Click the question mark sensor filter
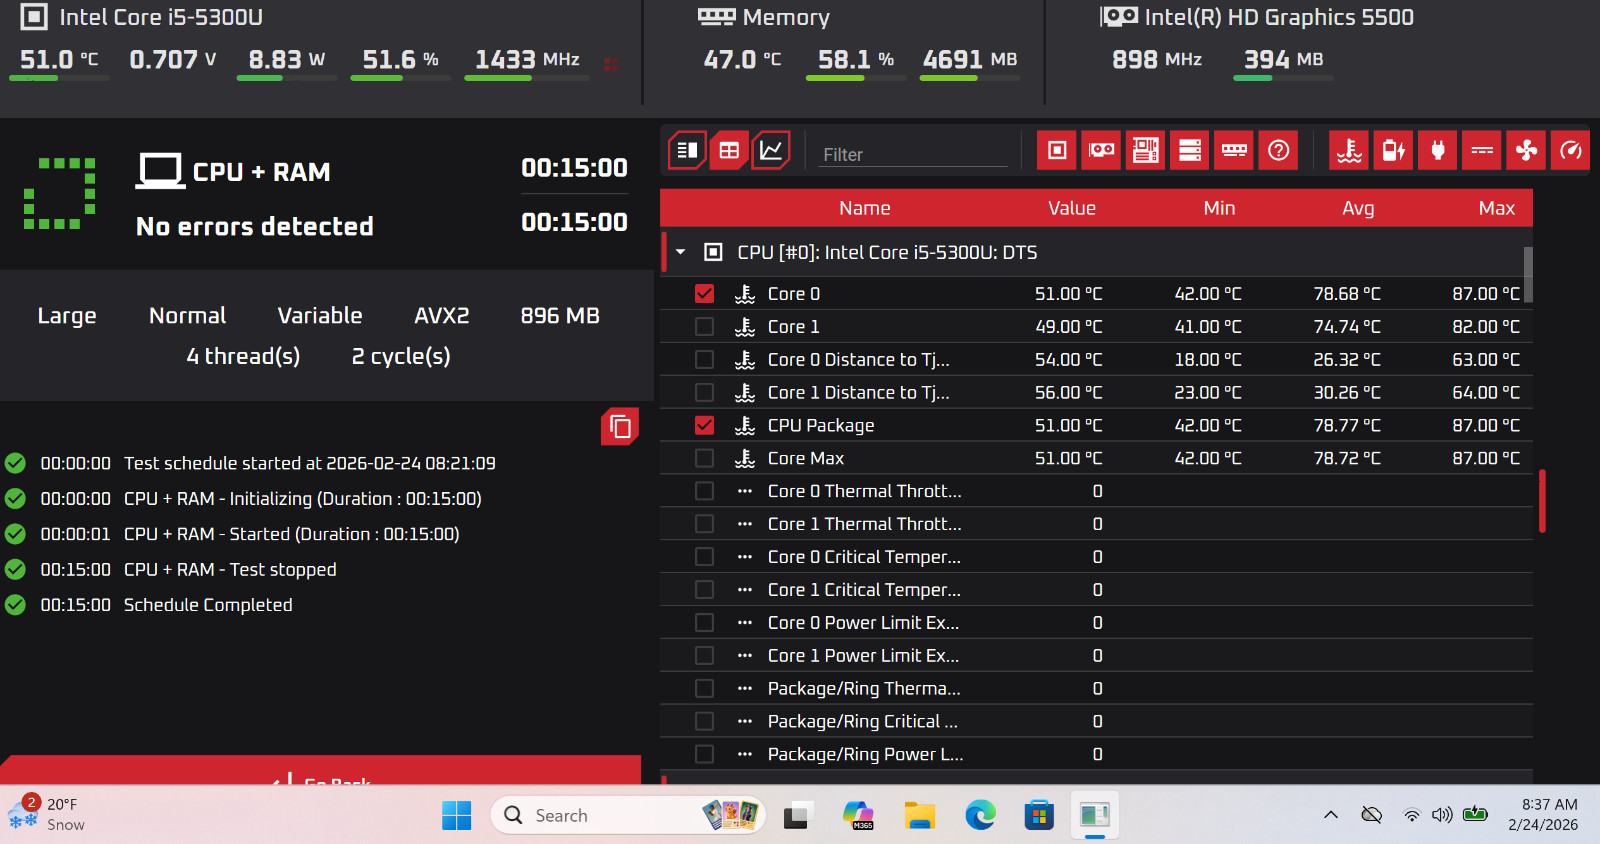The height and width of the screenshot is (844, 1600). [x=1278, y=150]
